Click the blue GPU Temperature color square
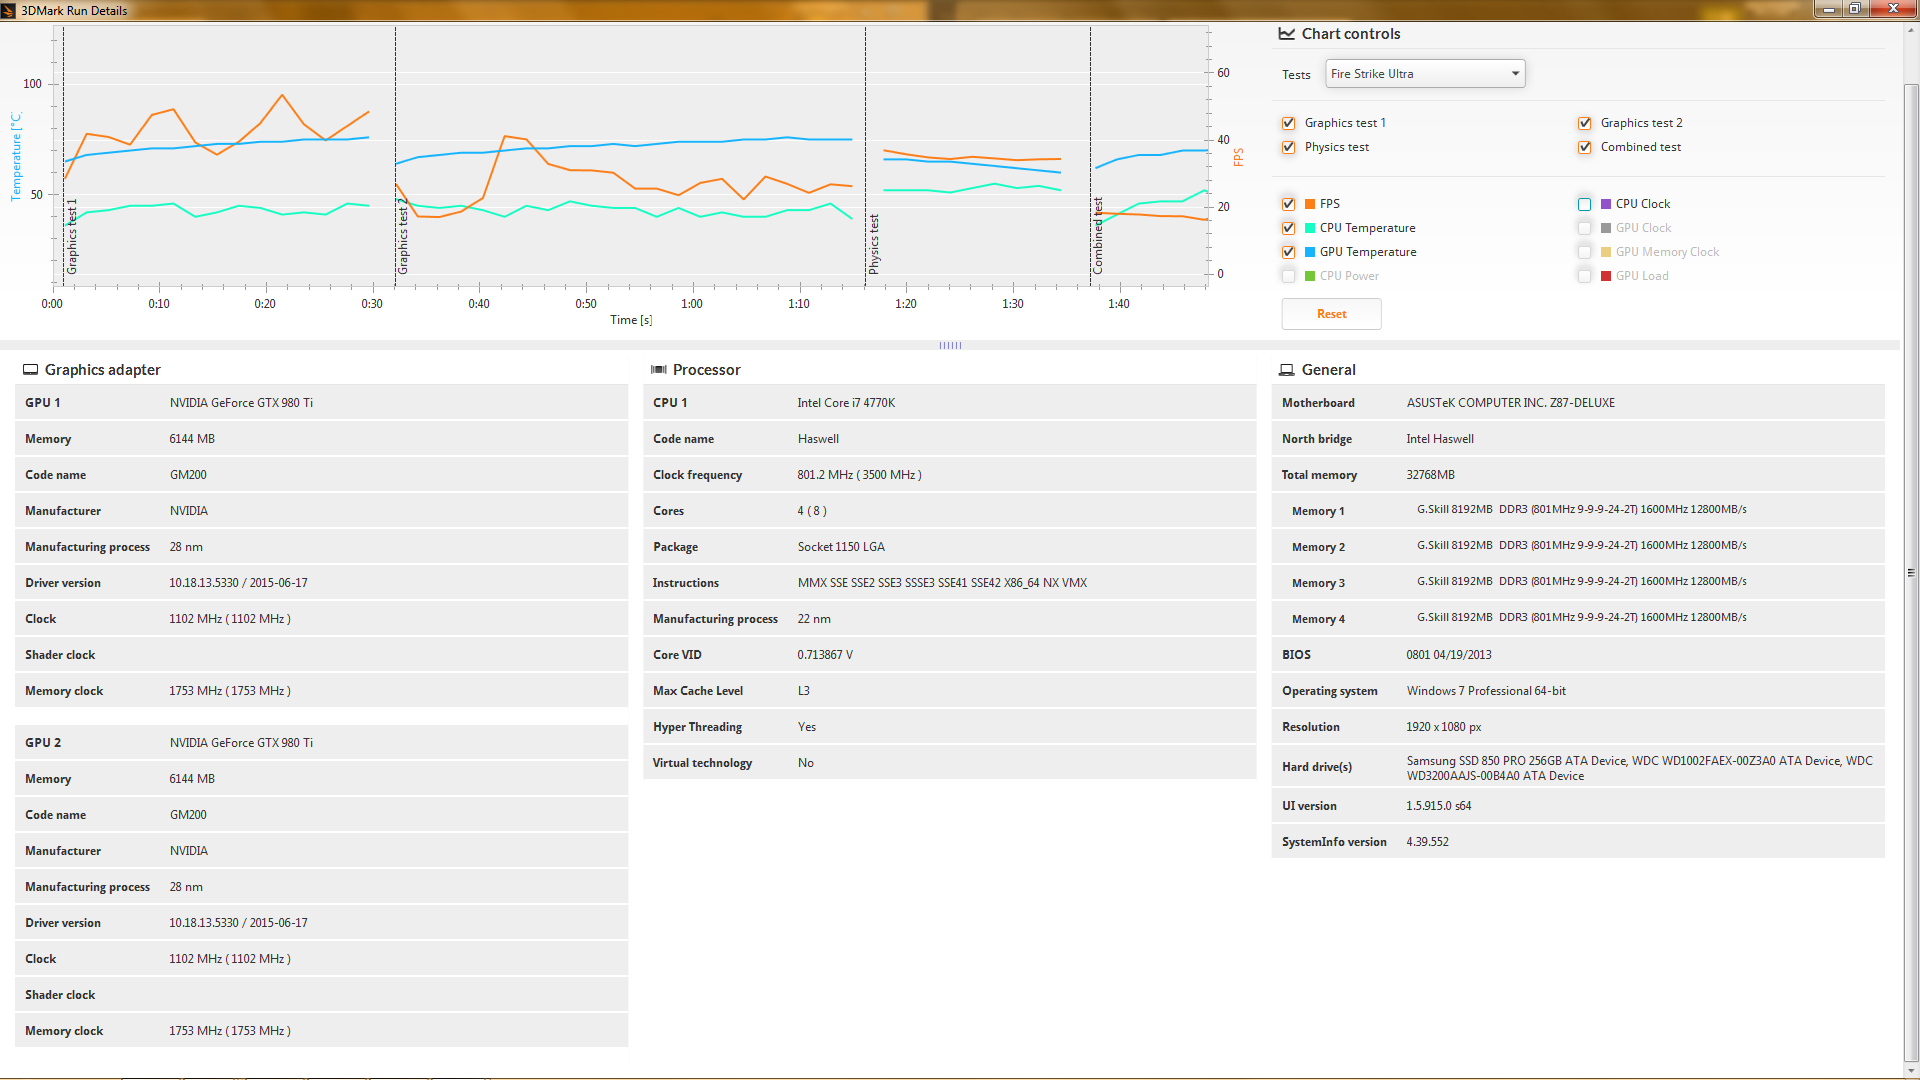The image size is (1920, 1080). pos(1310,252)
